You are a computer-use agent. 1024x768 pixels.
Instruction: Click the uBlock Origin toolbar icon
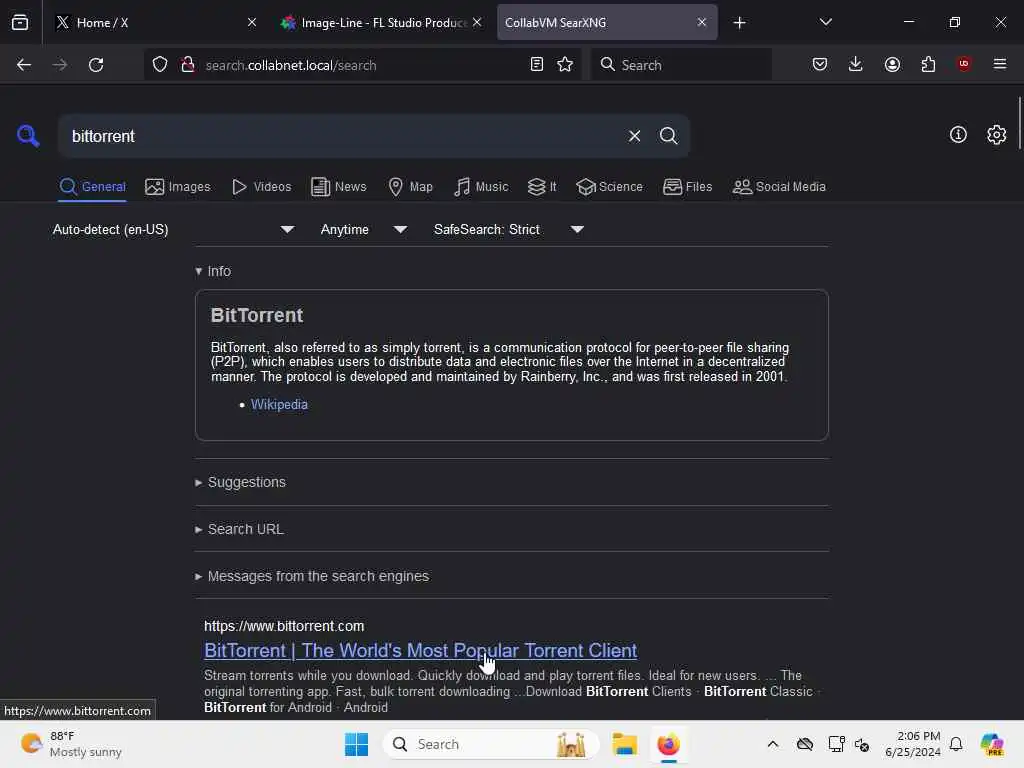tap(964, 64)
